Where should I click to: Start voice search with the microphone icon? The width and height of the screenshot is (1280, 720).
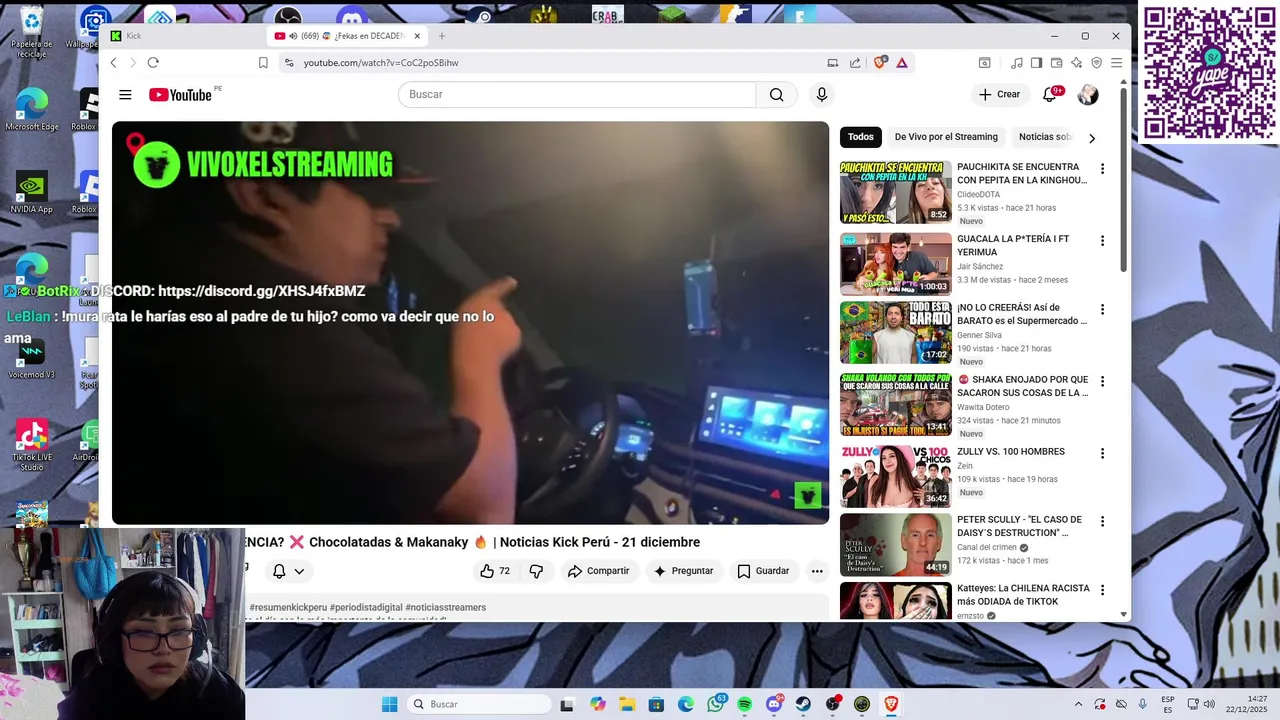(822, 94)
